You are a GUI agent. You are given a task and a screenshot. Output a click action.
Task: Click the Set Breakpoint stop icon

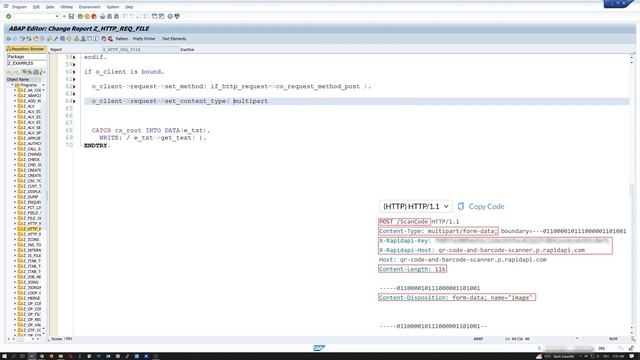pos(104,39)
